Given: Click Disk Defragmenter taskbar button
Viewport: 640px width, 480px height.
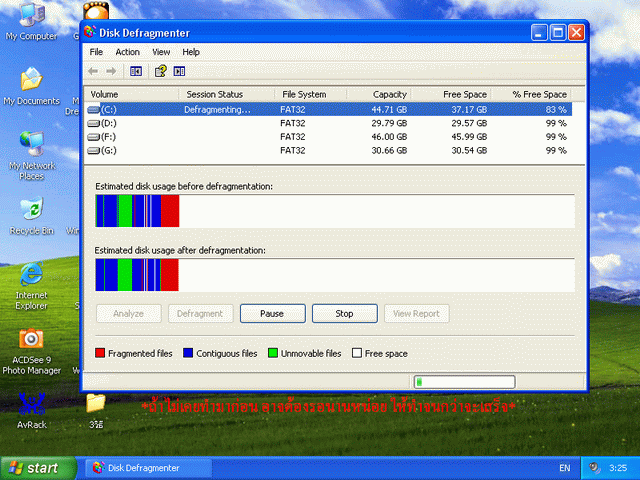Looking at the screenshot, I should pos(148,468).
